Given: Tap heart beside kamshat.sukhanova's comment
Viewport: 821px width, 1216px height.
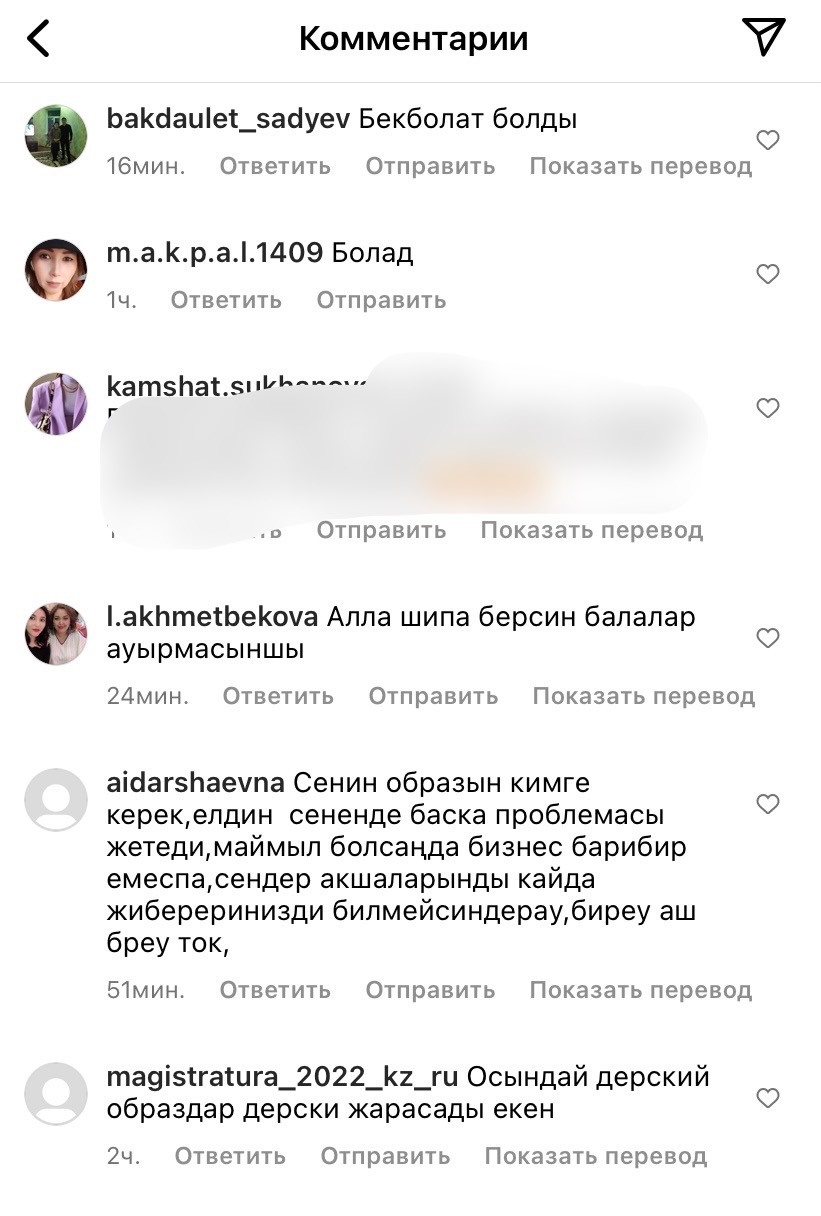Looking at the screenshot, I should 767,408.
